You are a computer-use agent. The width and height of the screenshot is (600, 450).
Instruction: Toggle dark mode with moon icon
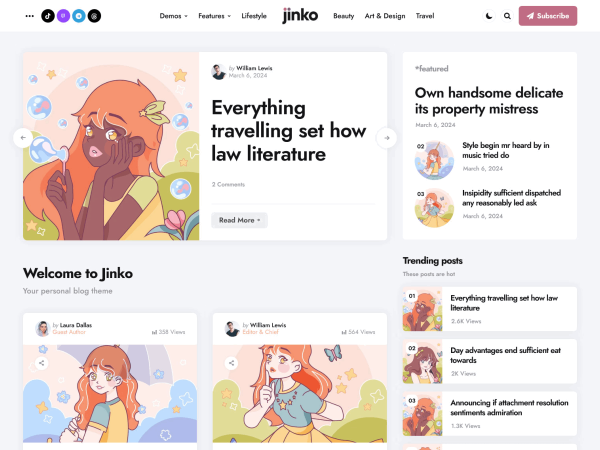pyautogui.click(x=489, y=16)
